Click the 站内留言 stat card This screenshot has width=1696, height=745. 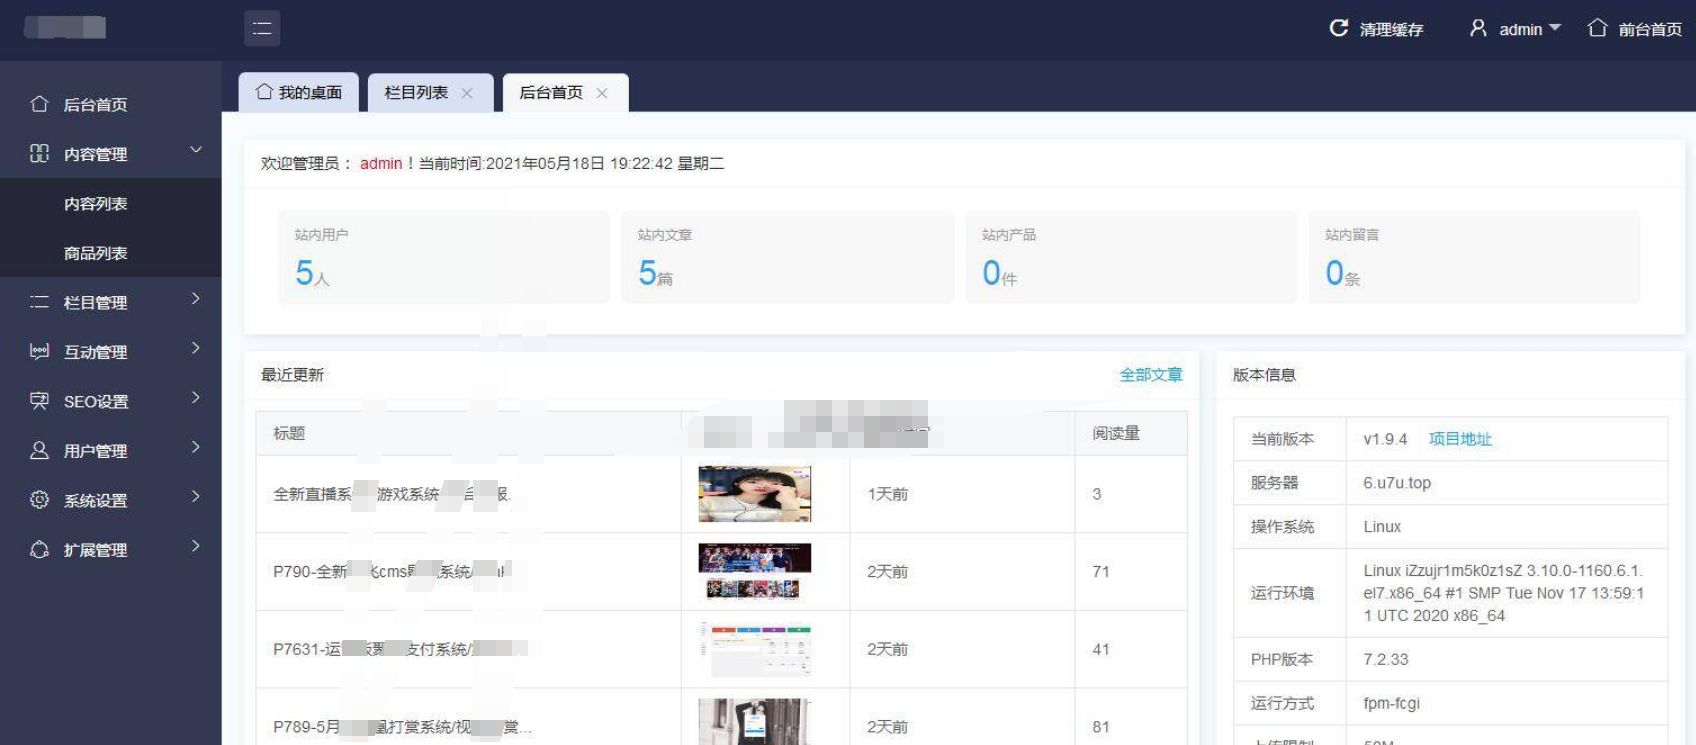(1475, 257)
